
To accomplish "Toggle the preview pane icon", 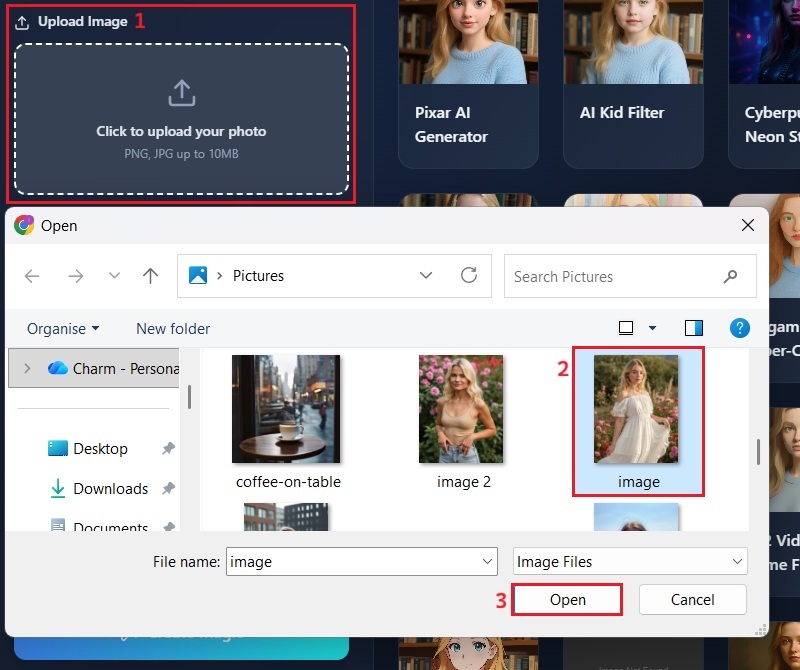I will tap(694, 328).
